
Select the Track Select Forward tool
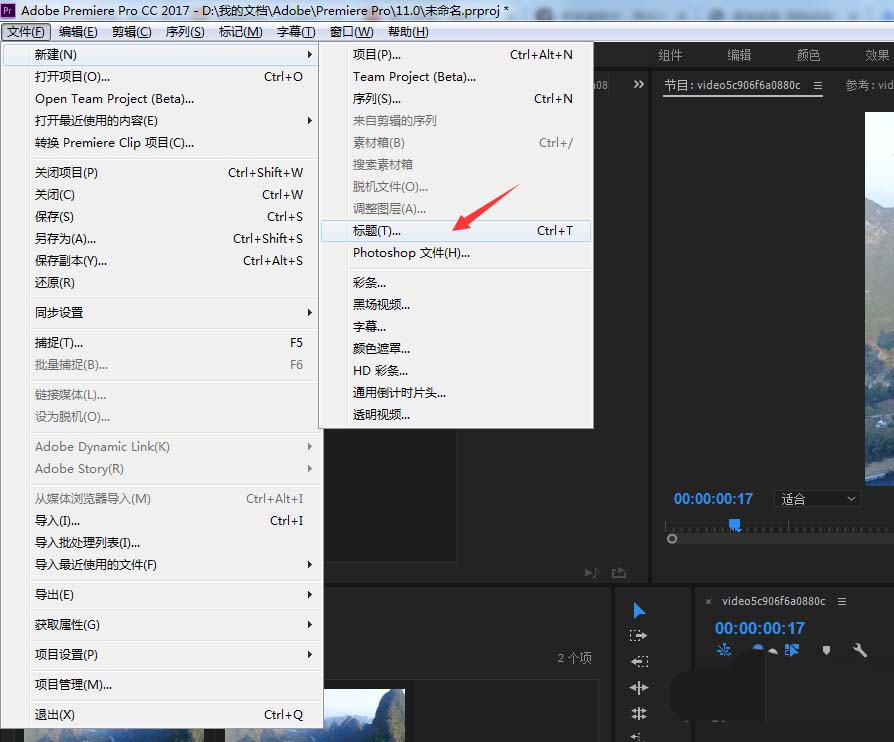[640, 636]
